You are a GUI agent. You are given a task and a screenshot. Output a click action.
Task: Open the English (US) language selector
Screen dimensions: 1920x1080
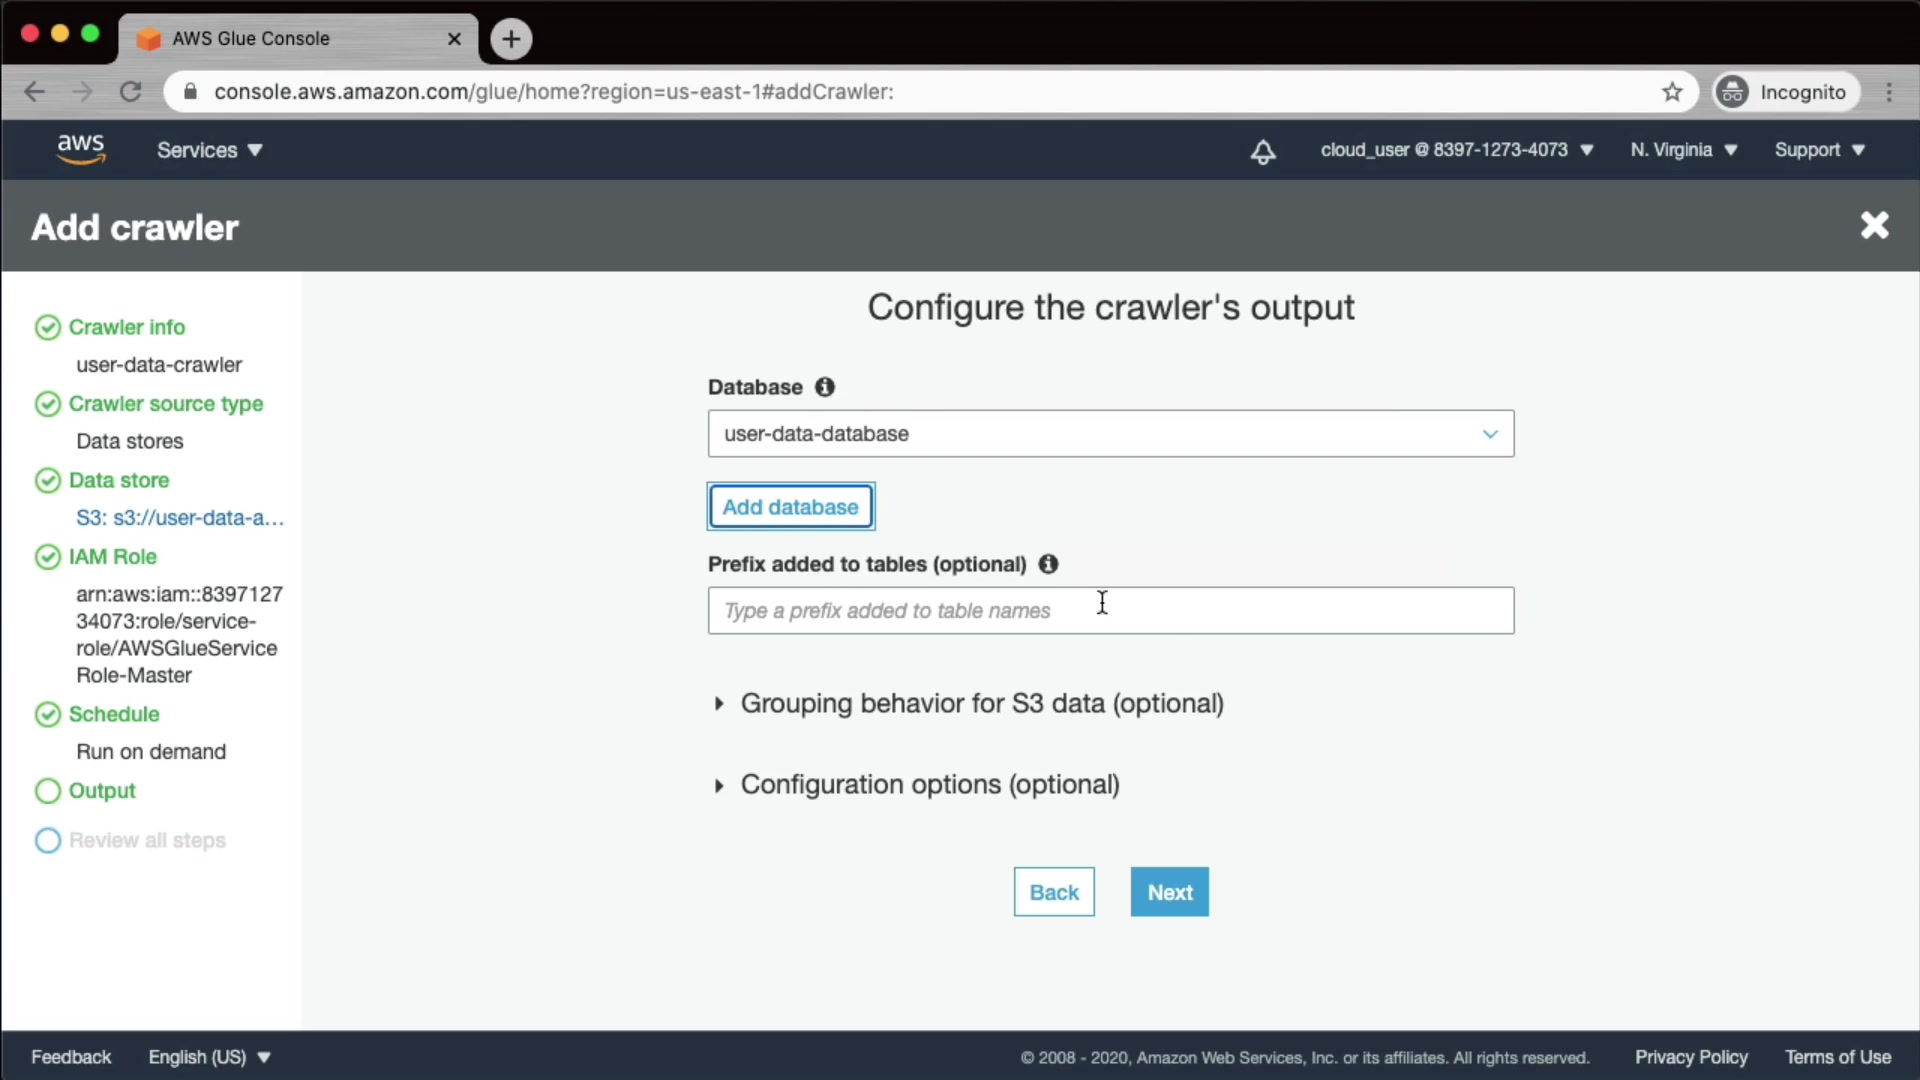pos(209,1057)
